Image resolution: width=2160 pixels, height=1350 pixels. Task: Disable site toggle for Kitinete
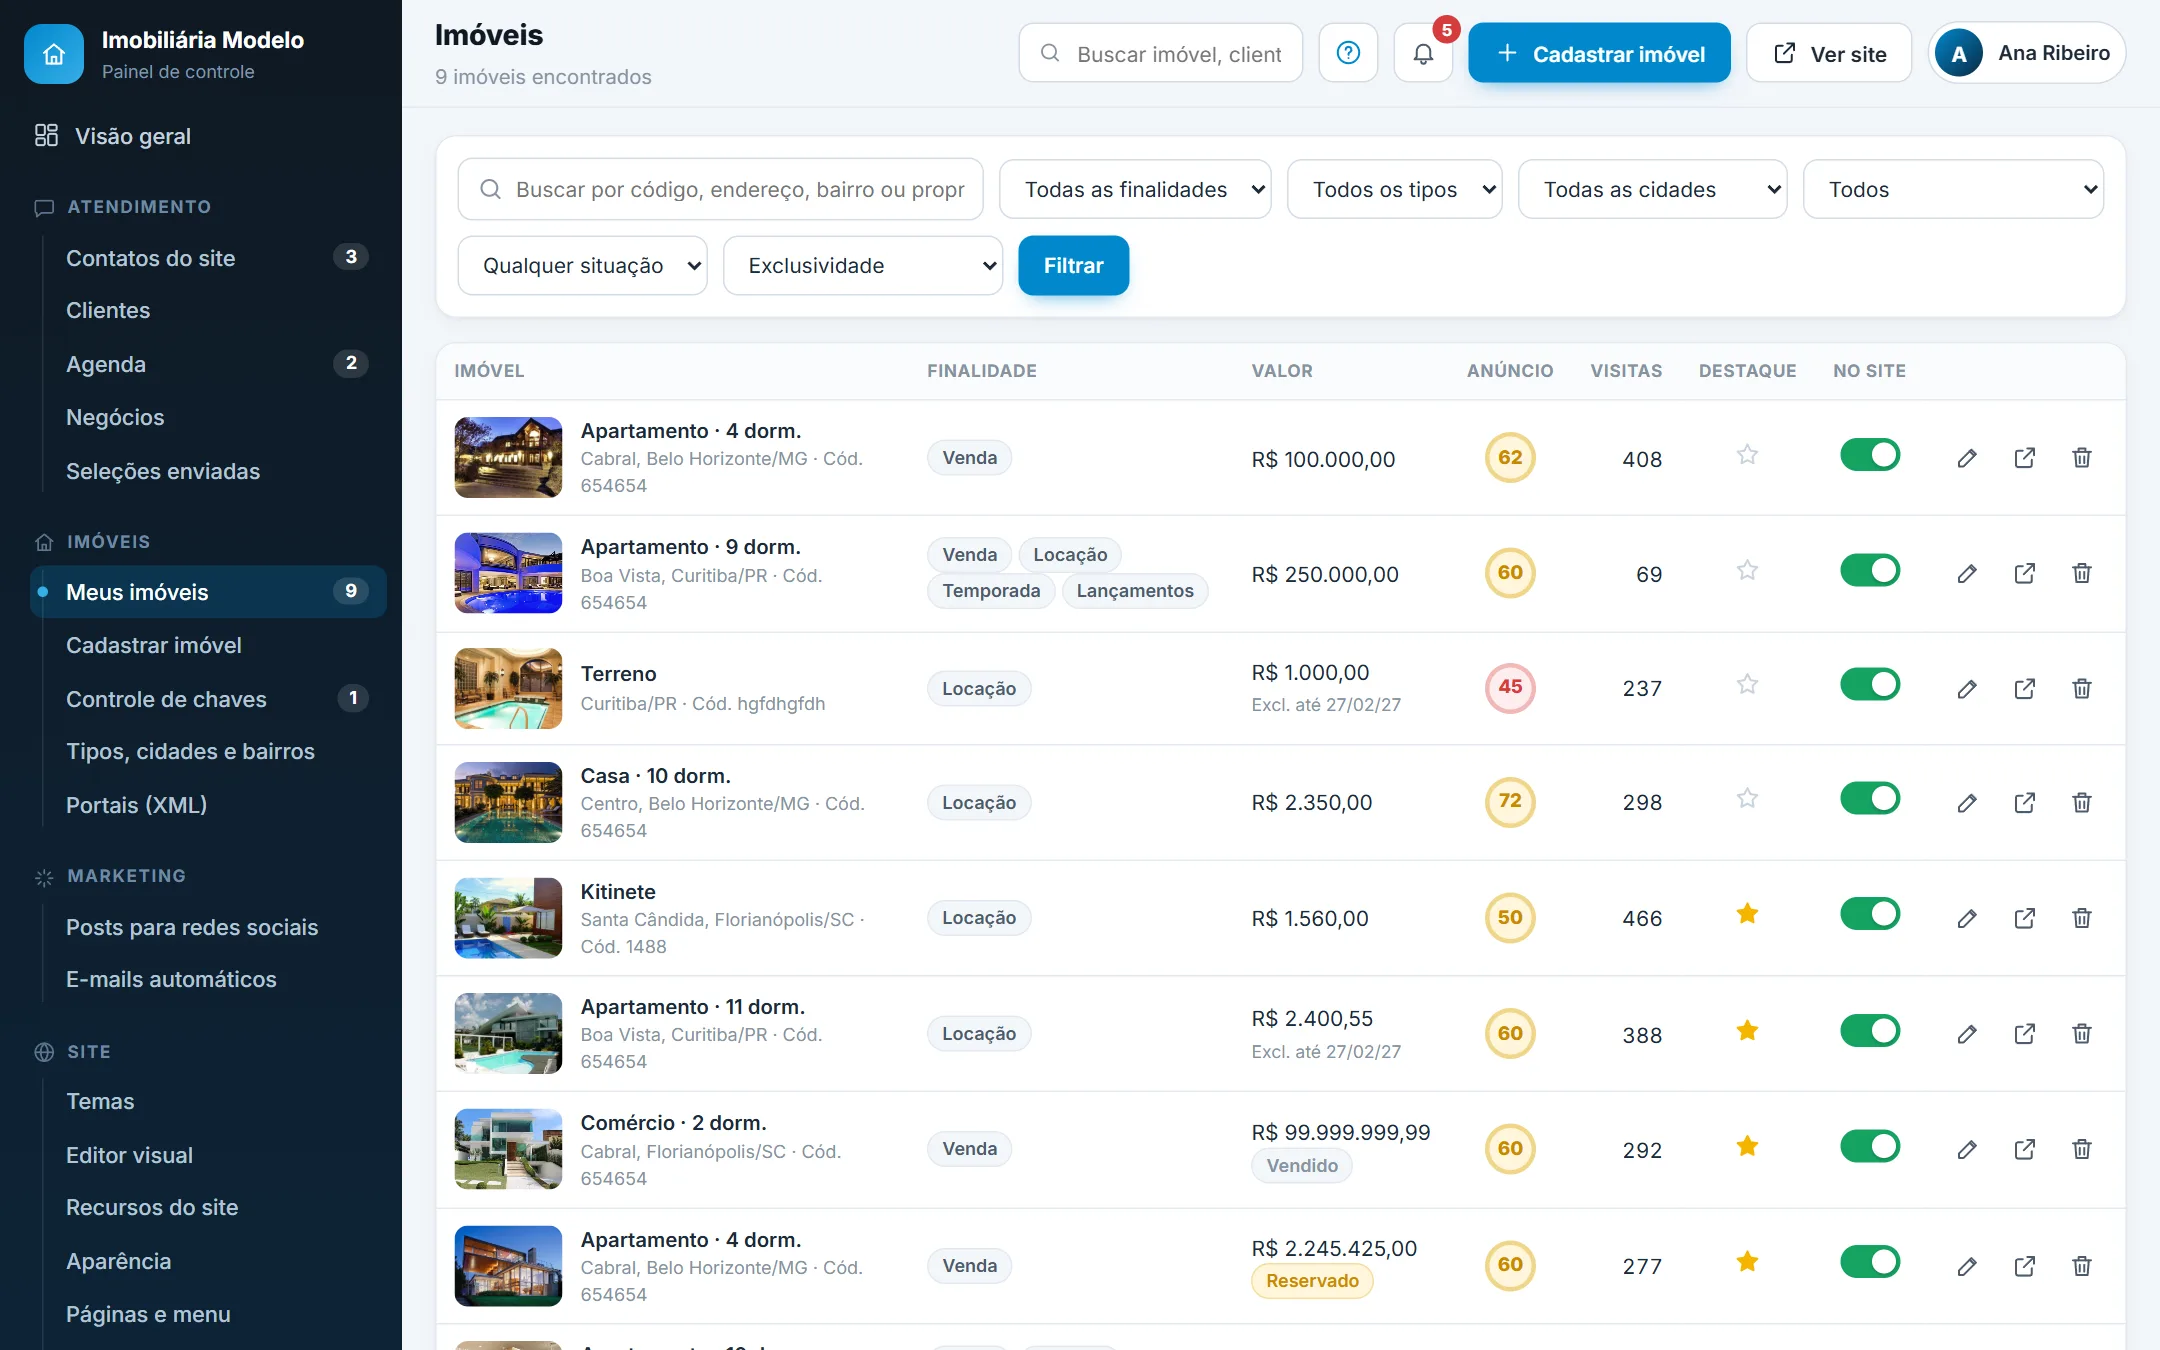click(x=1870, y=914)
